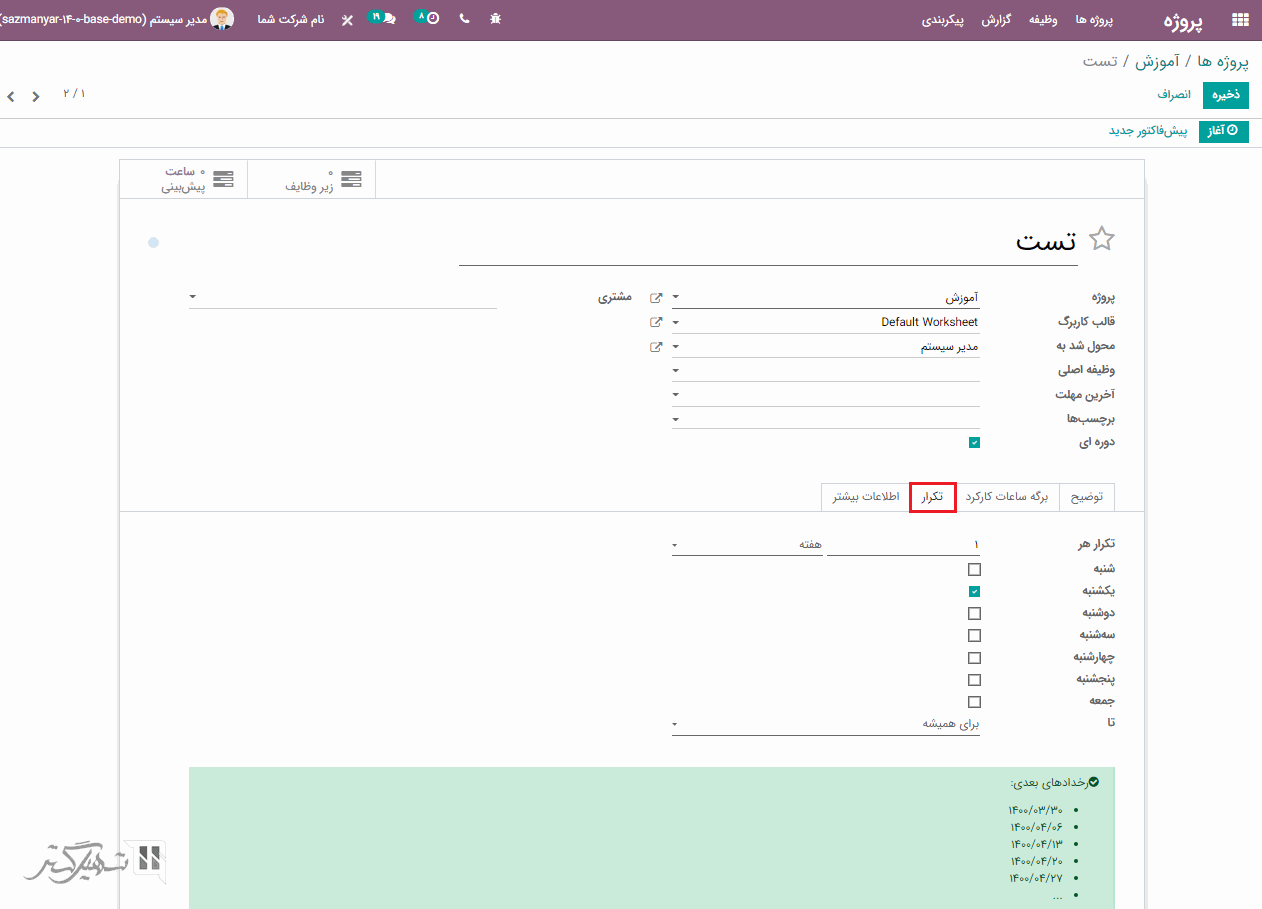The height and width of the screenshot is (909, 1262).
Task: Expand the مشتری customer dropdown
Action: (x=342, y=297)
